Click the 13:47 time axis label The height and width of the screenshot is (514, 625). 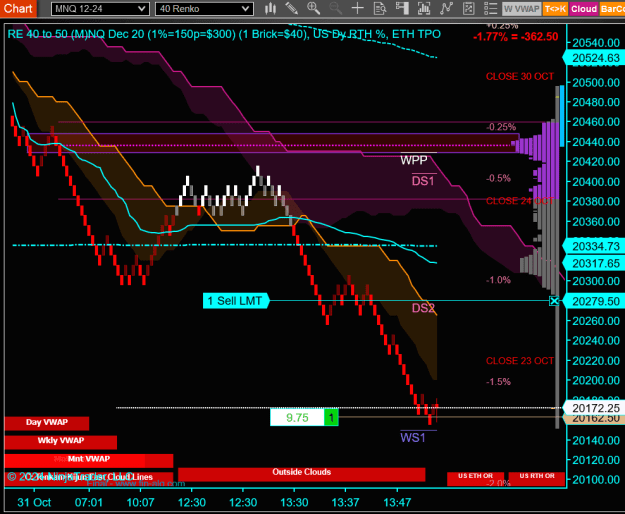[397, 502]
